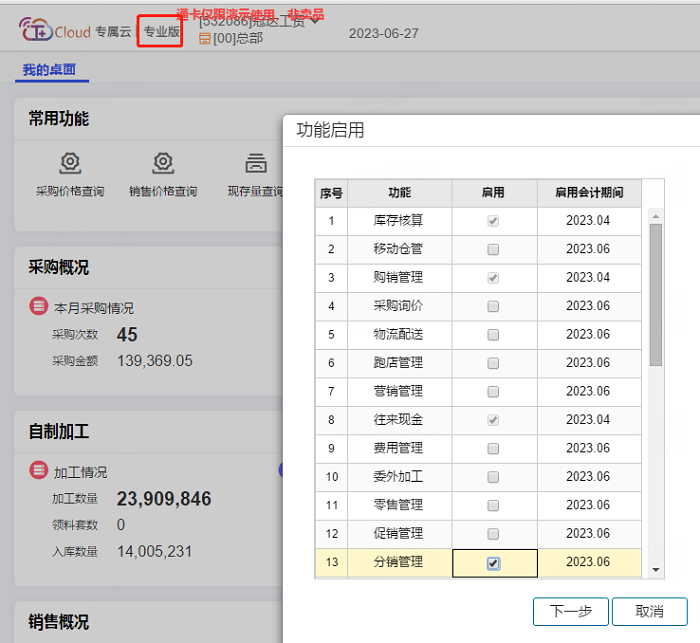Click the 启用会计期间 column header
Screen dimensions: 700x643
(589, 193)
